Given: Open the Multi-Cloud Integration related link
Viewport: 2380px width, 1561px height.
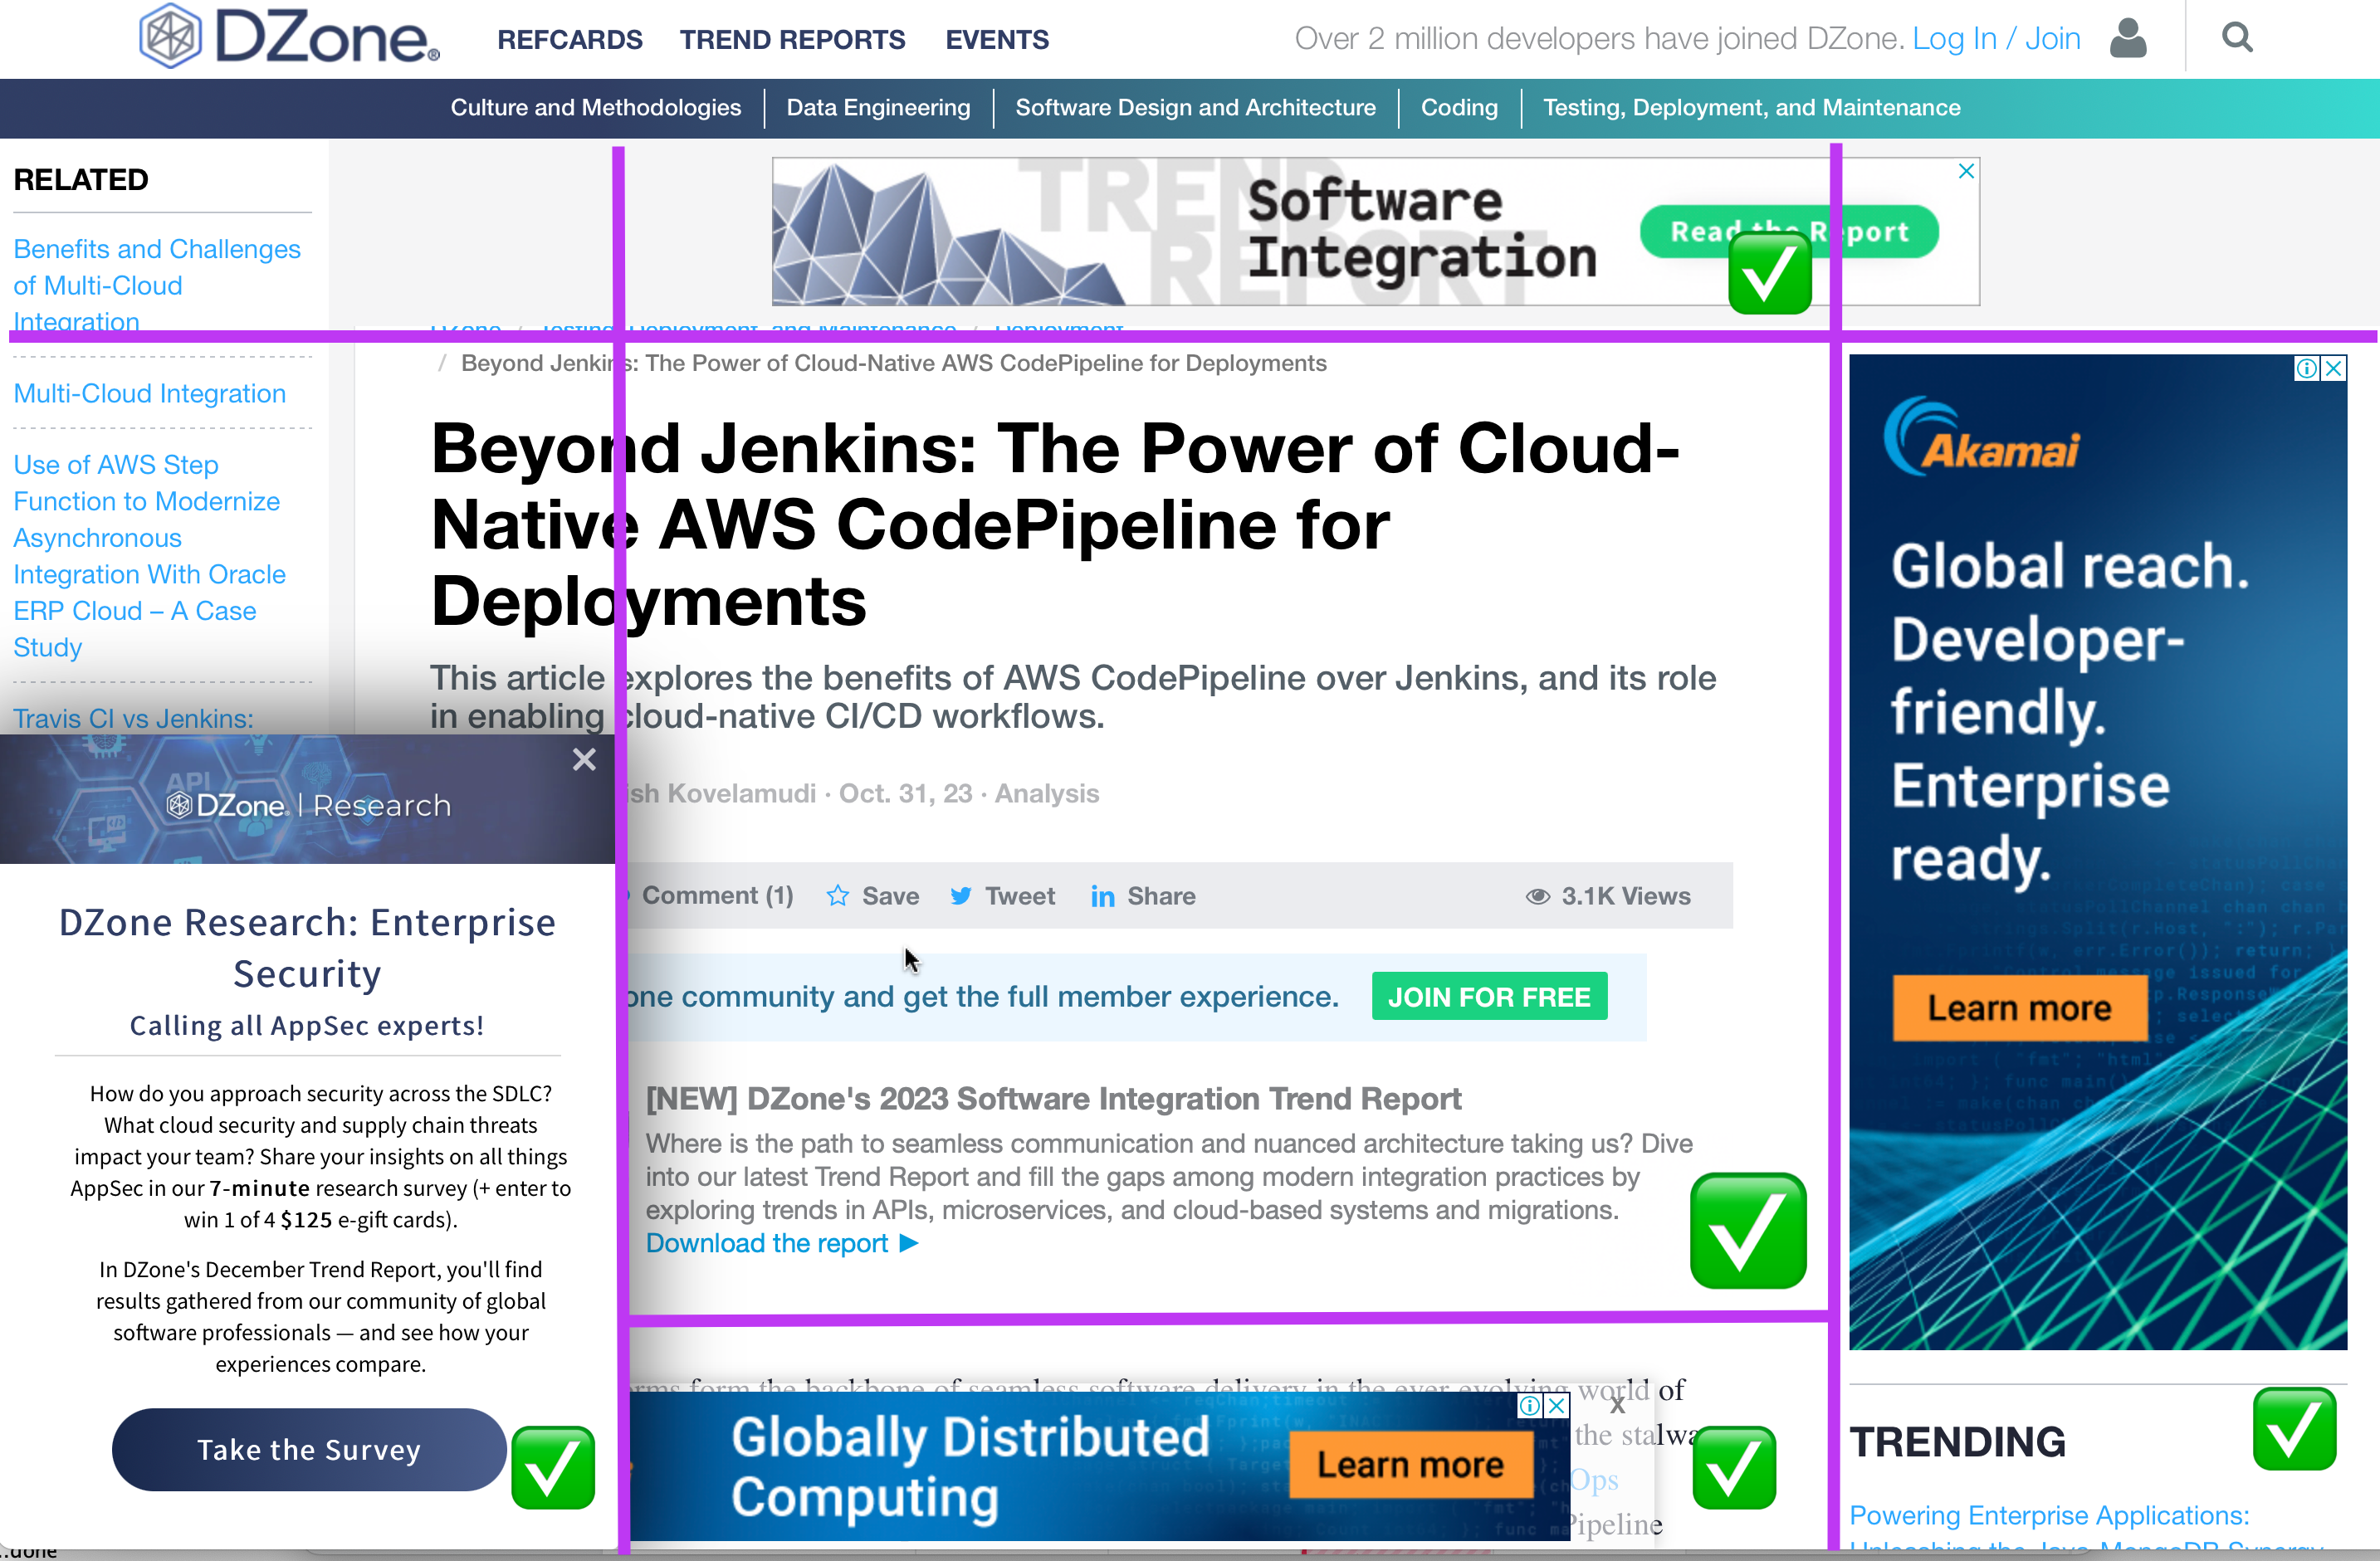Looking at the screenshot, I should pyautogui.click(x=150, y=394).
